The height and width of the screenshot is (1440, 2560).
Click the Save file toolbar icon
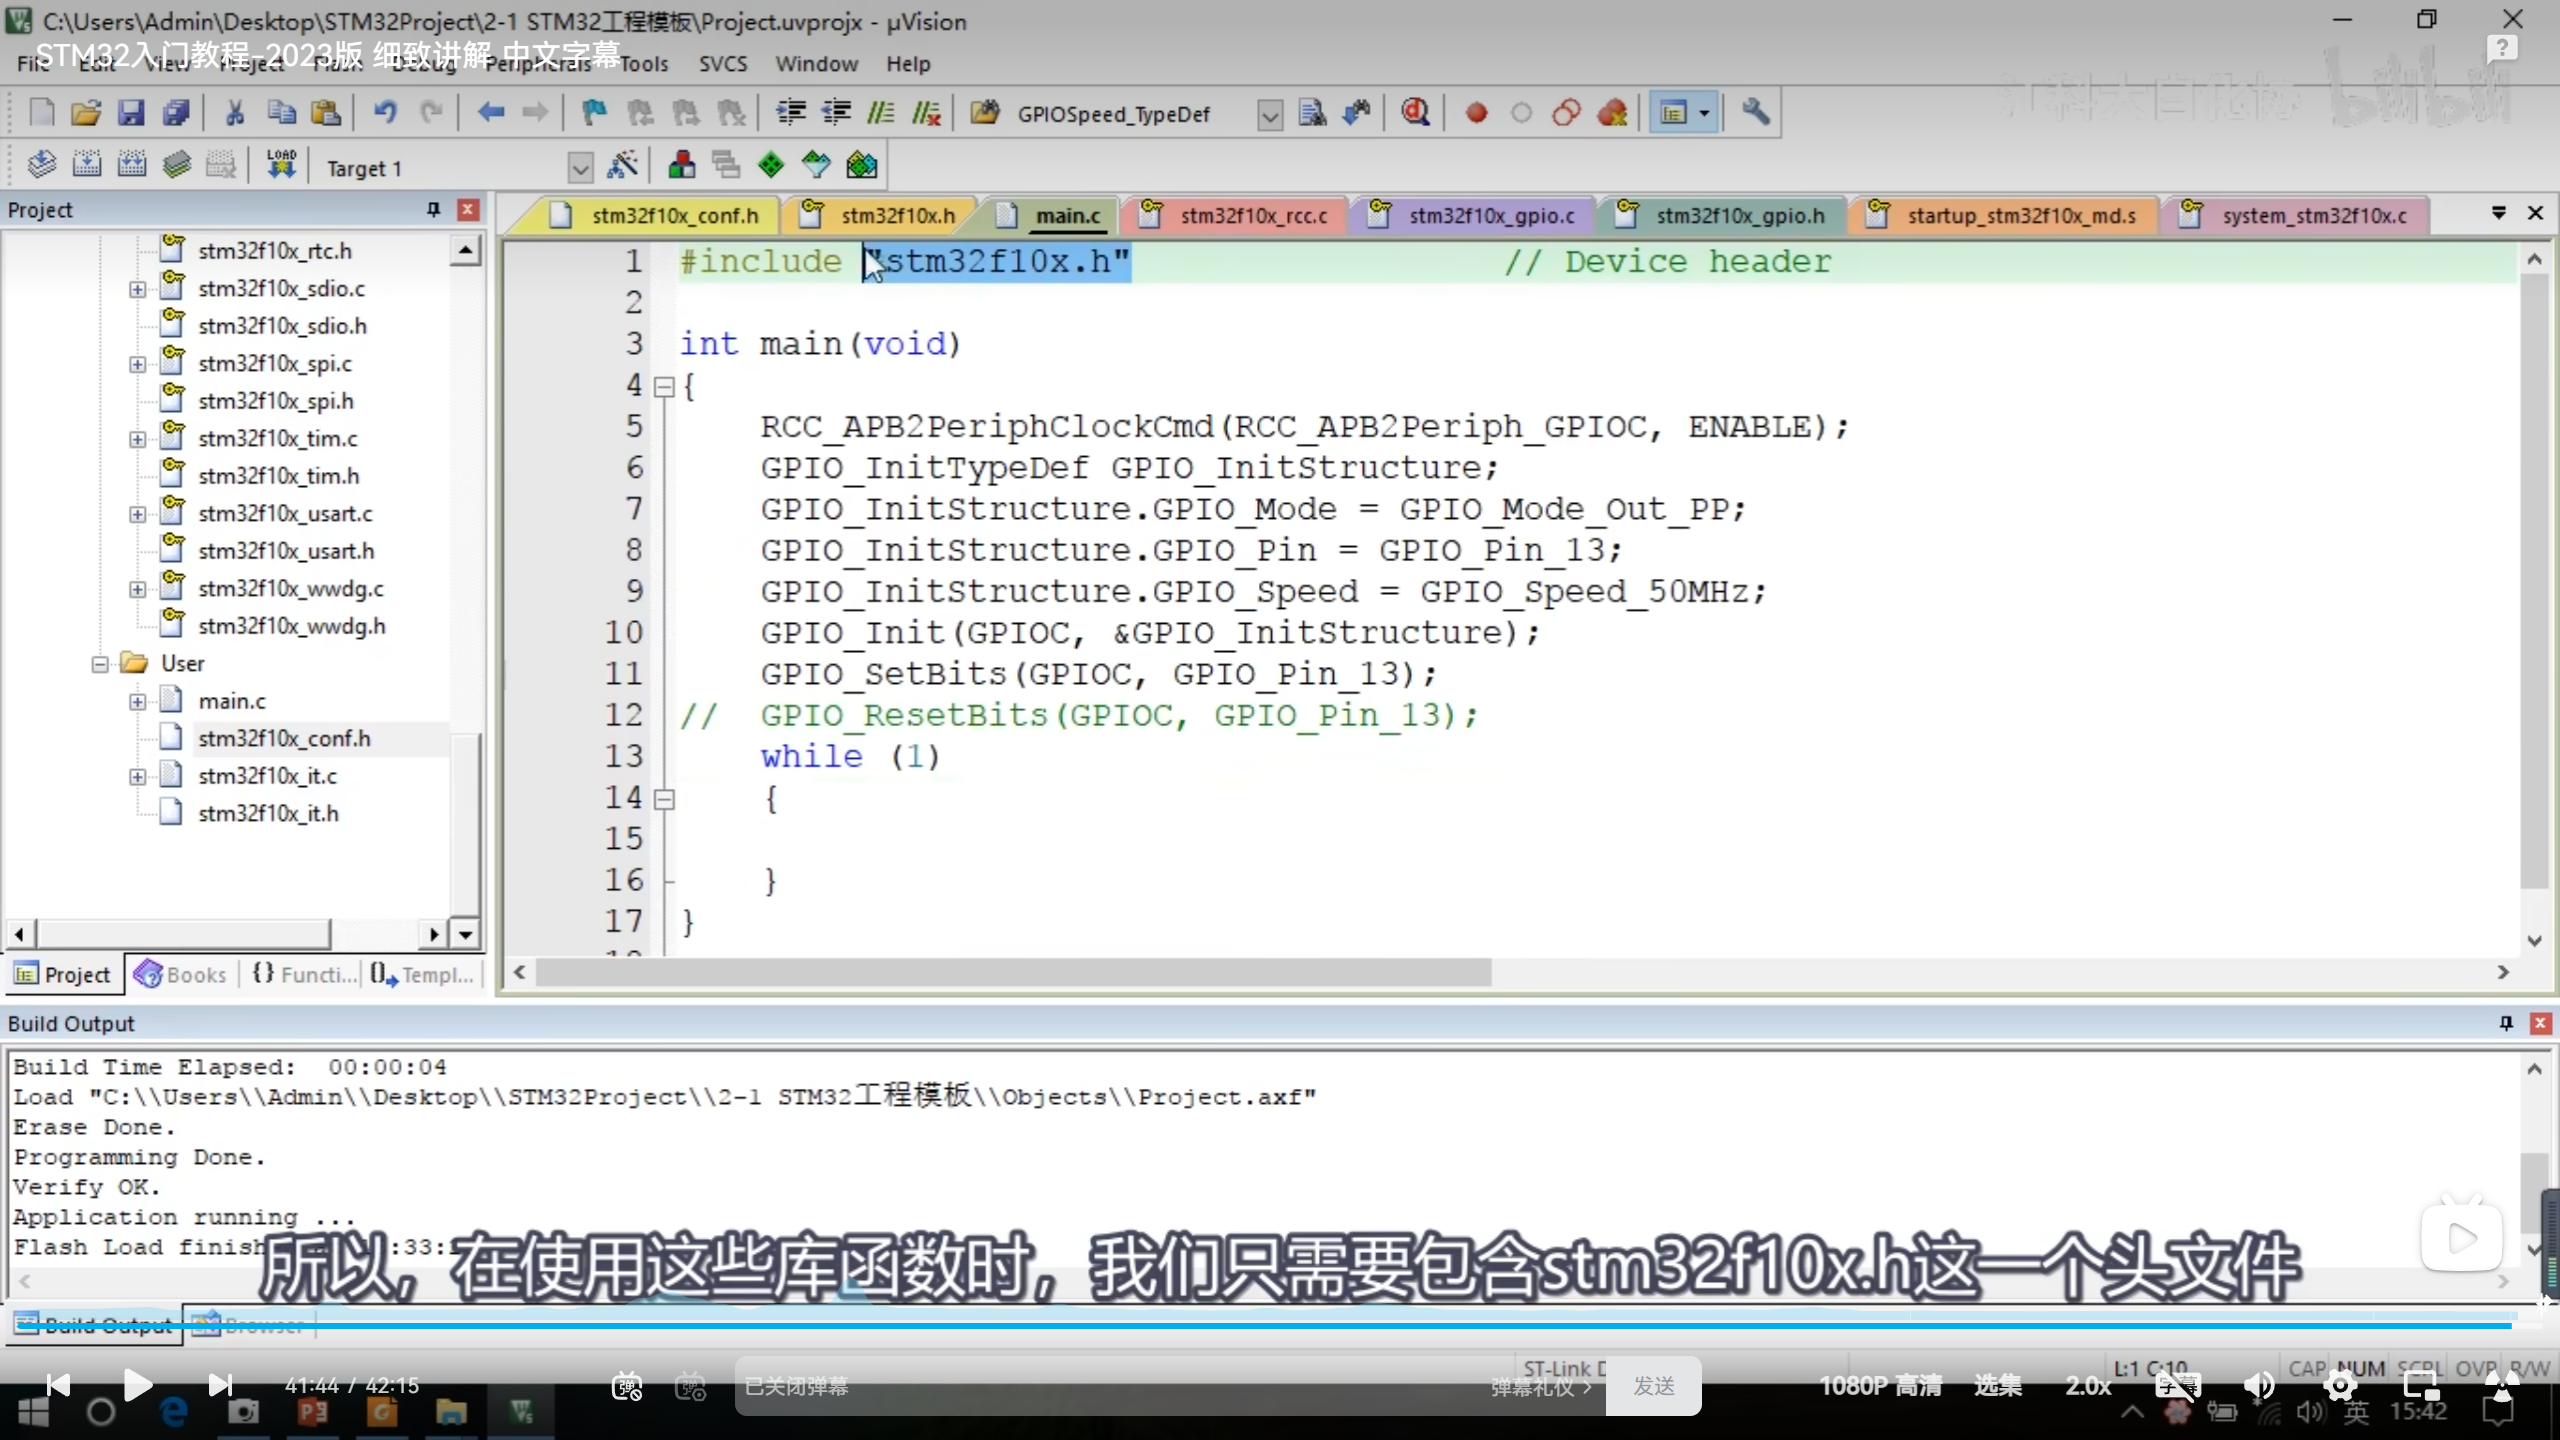131,113
